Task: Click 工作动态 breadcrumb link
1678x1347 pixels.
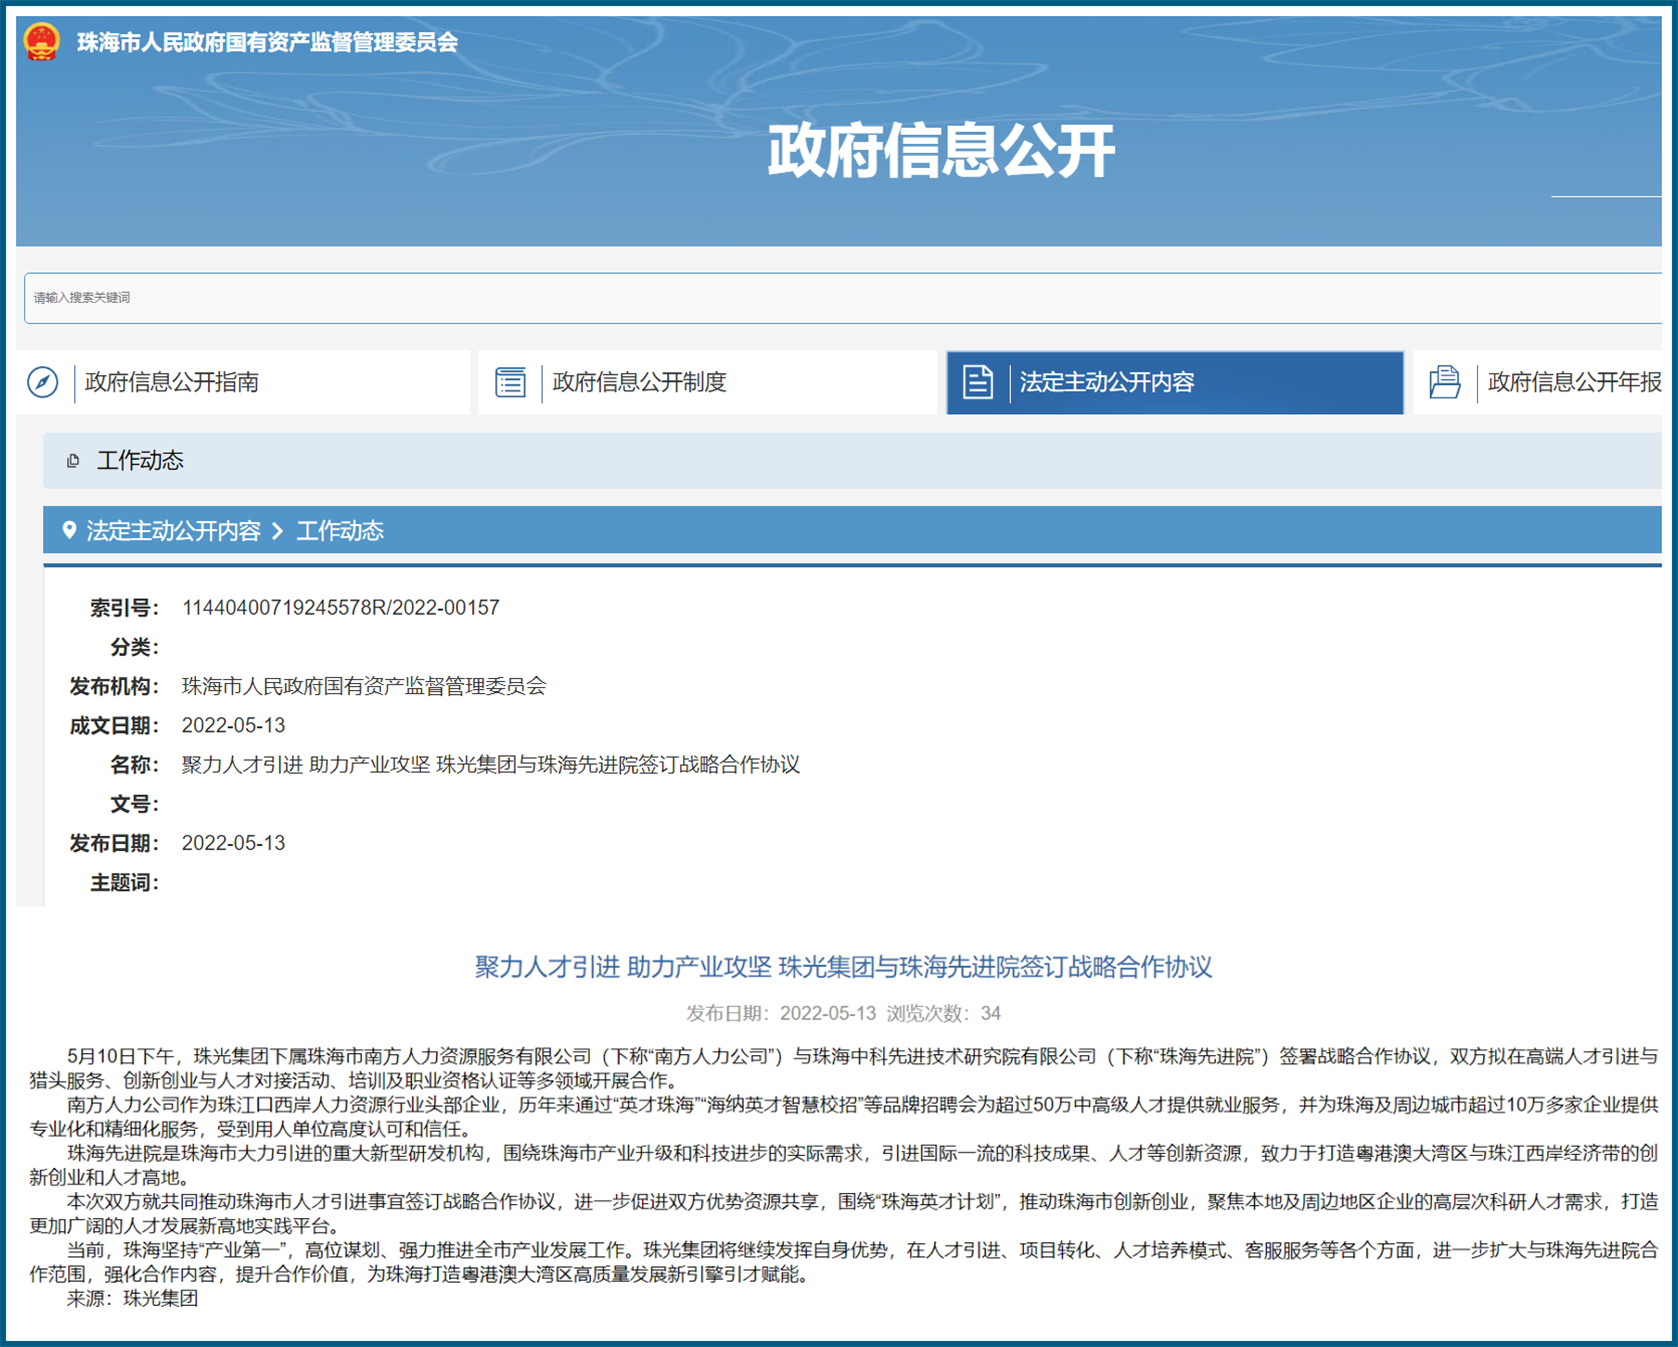Action: (x=340, y=531)
